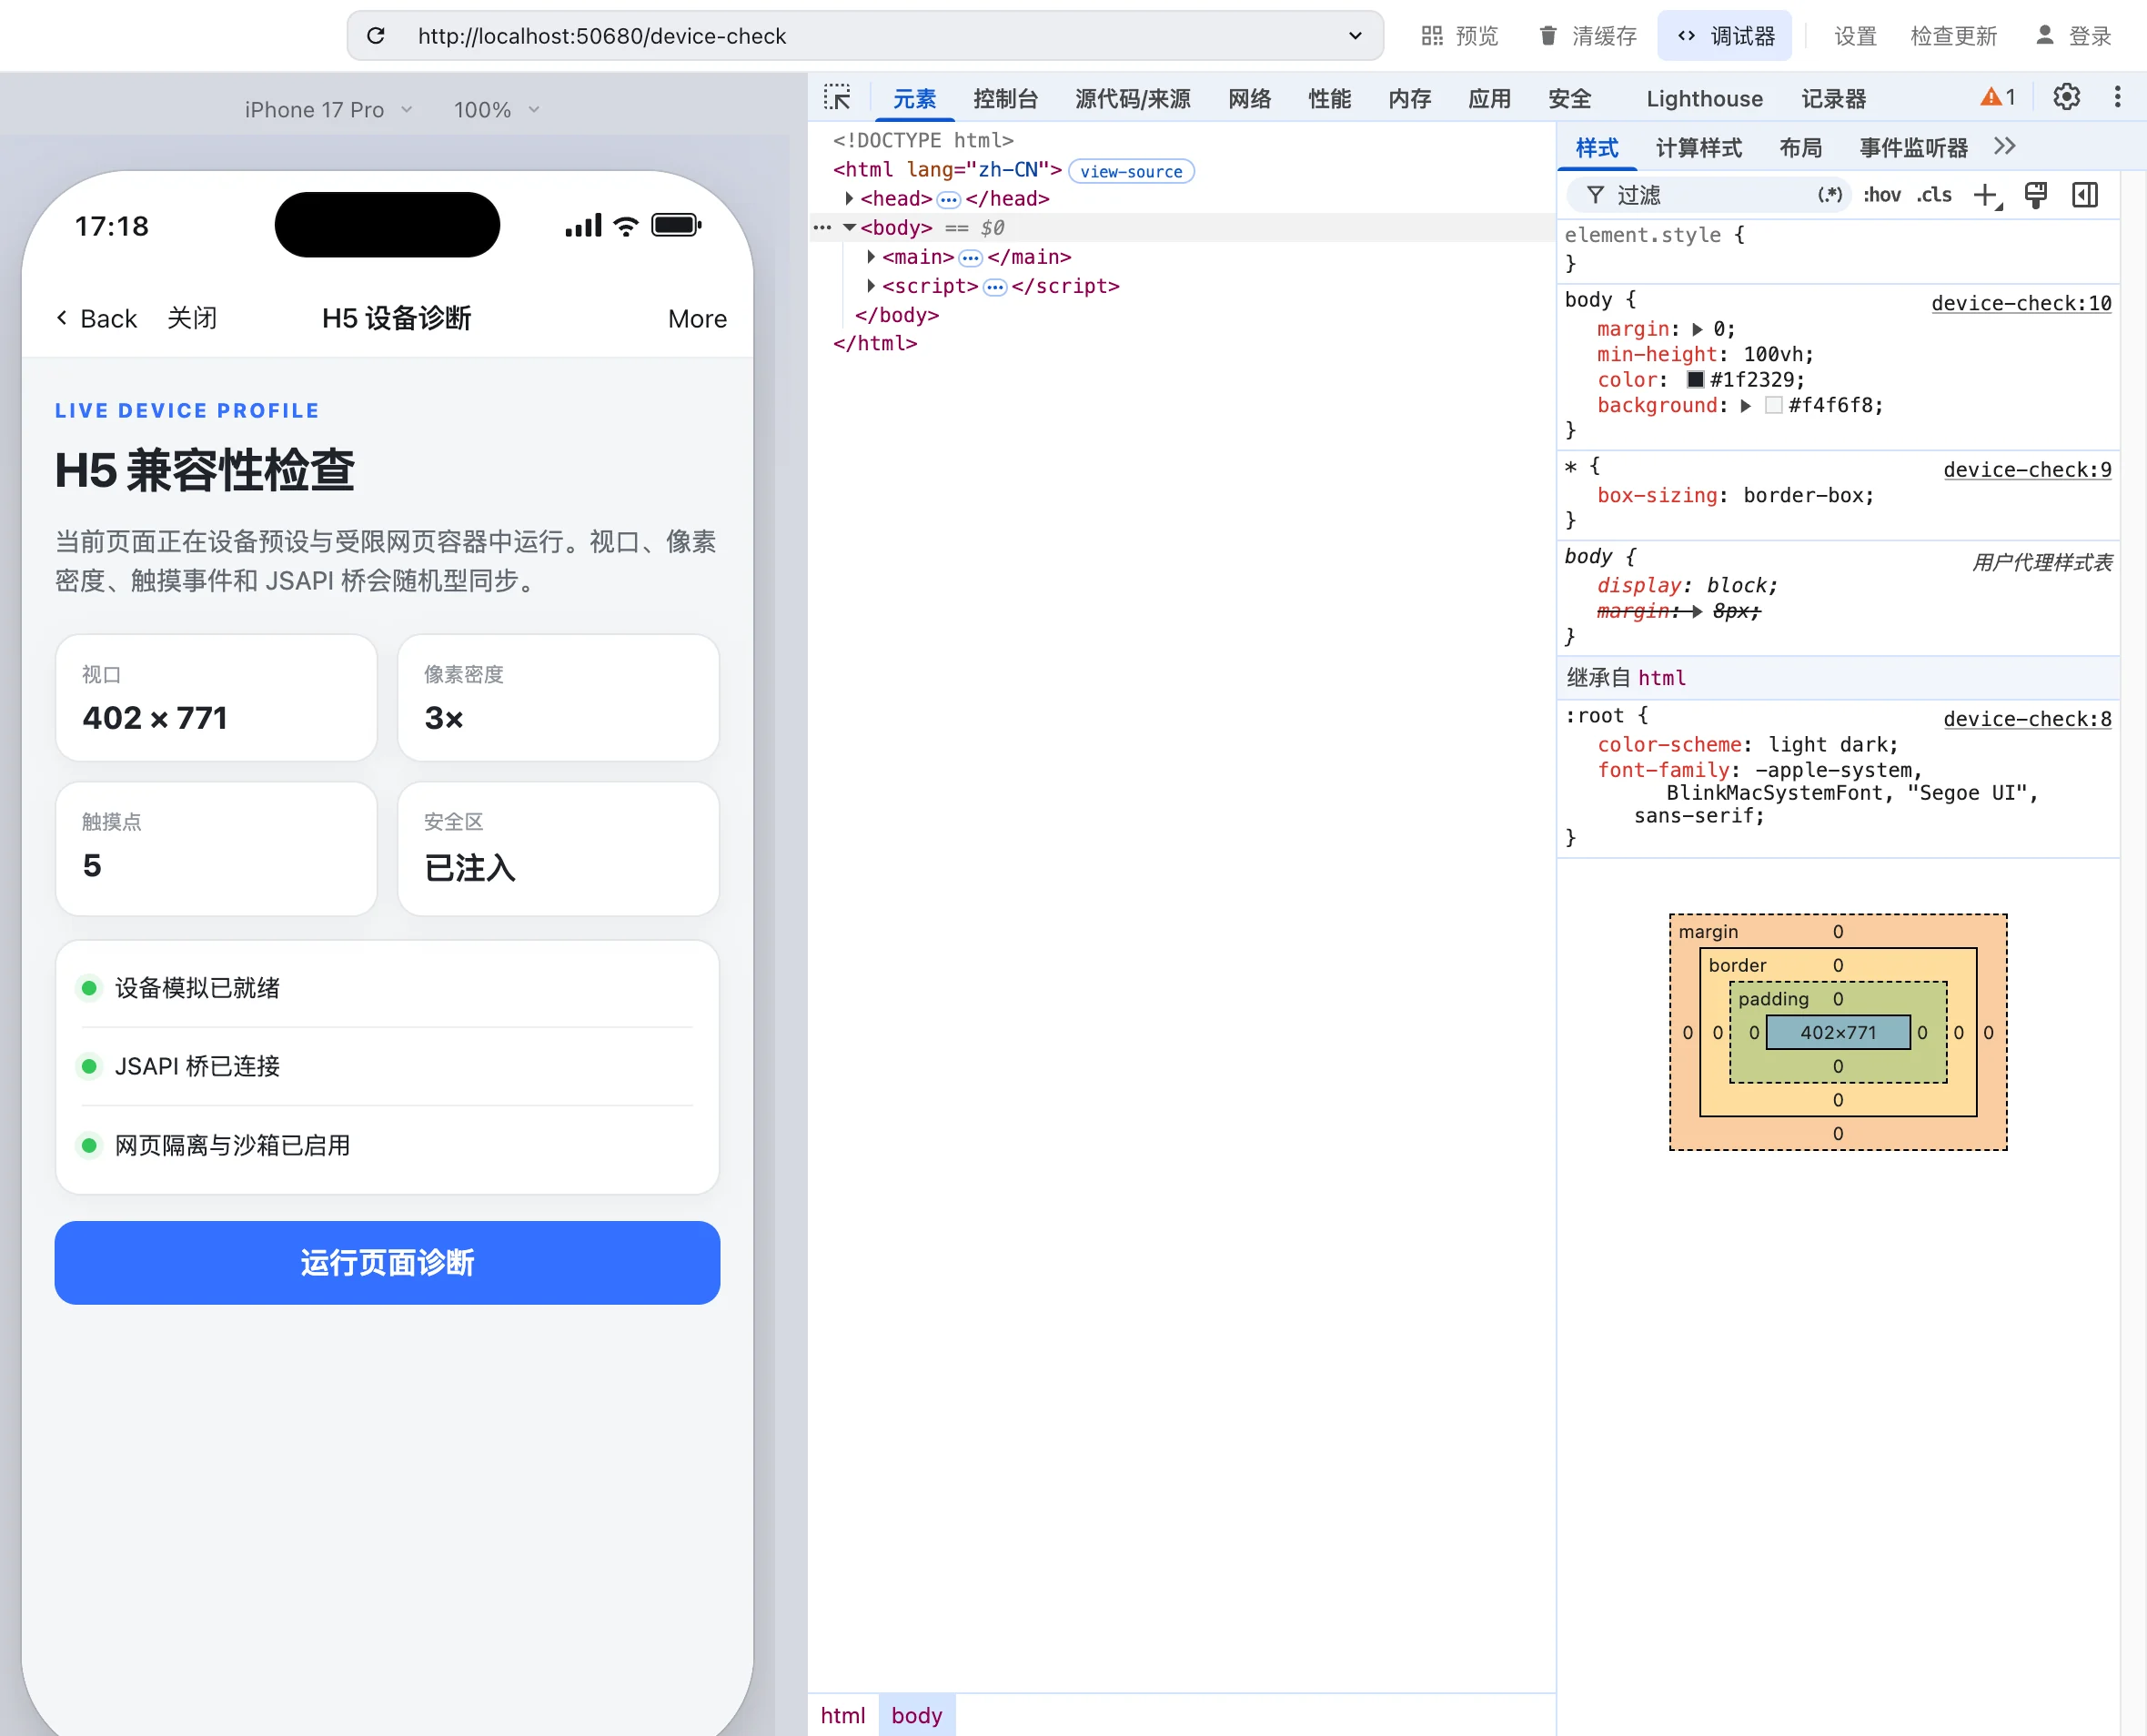
Task: Open the 预览 preview button
Action: (x=1460, y=36)
